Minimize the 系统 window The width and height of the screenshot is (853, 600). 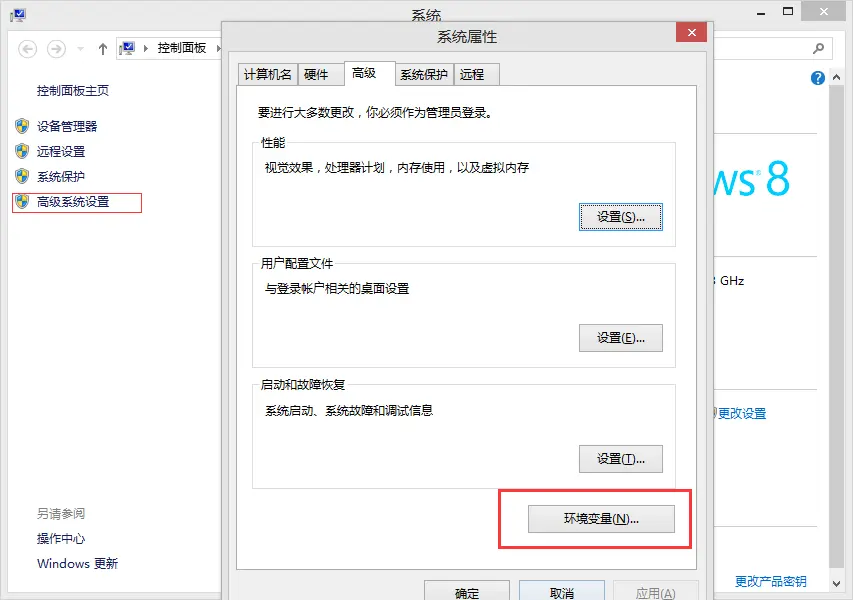(761, 12)
